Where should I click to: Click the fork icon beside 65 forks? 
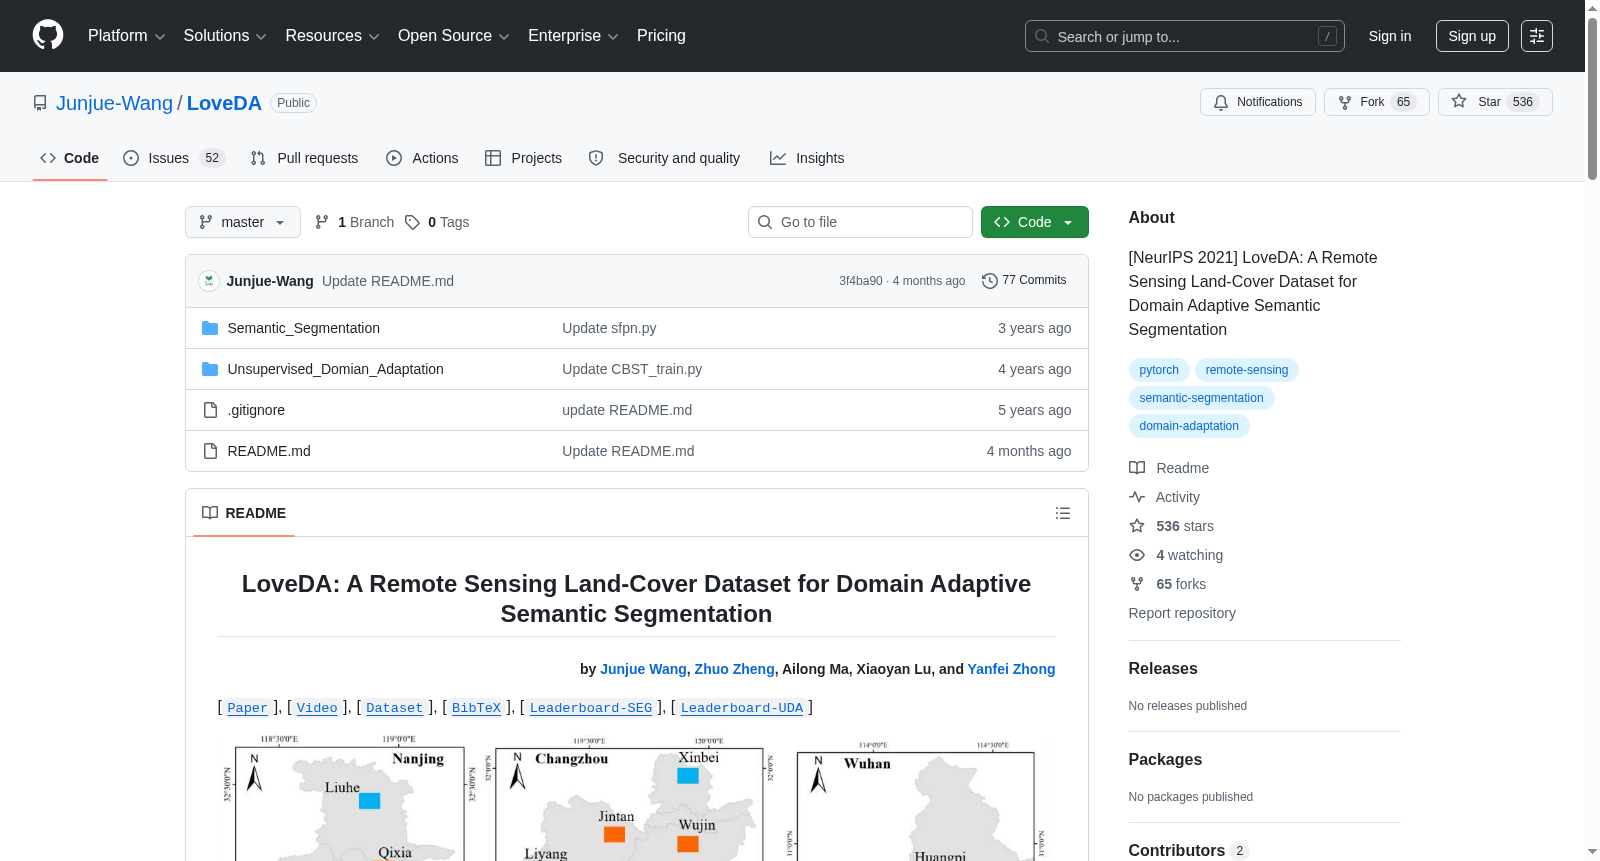[1137, 584]
